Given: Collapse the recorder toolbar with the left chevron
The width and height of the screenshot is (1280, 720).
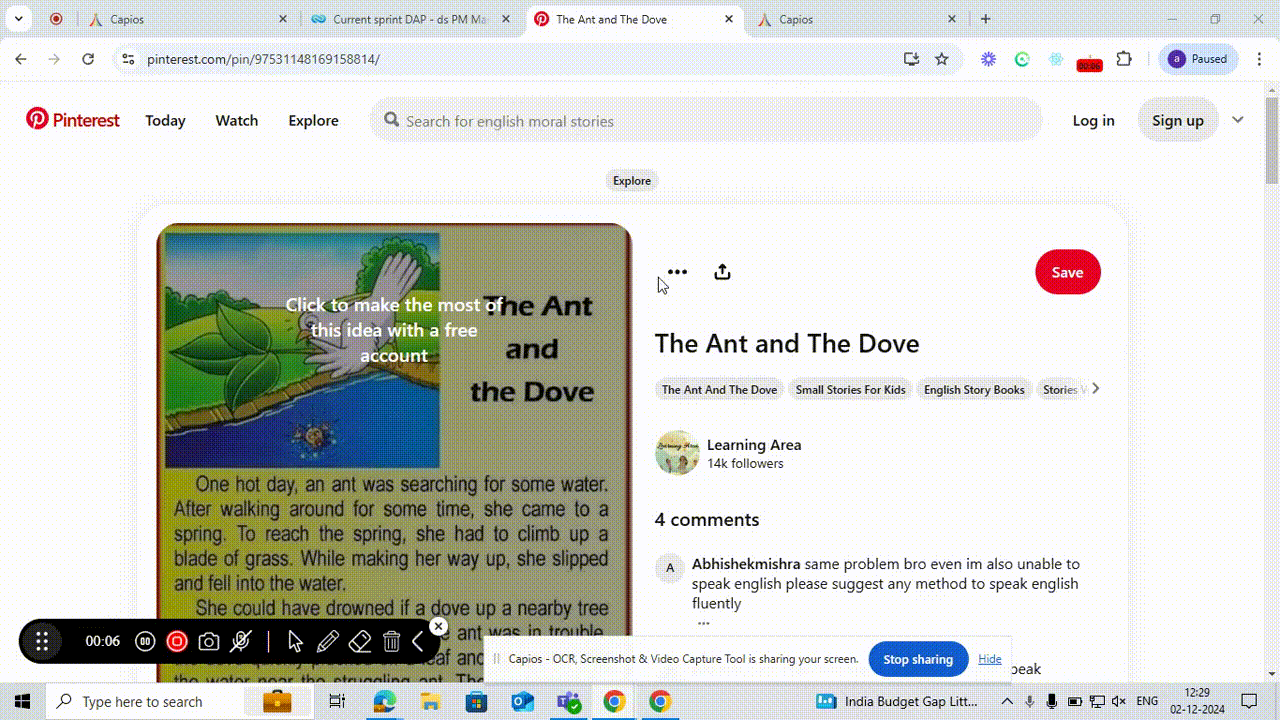Looking at the screenshot, I should pyautogui.click(x=418, y=641).
